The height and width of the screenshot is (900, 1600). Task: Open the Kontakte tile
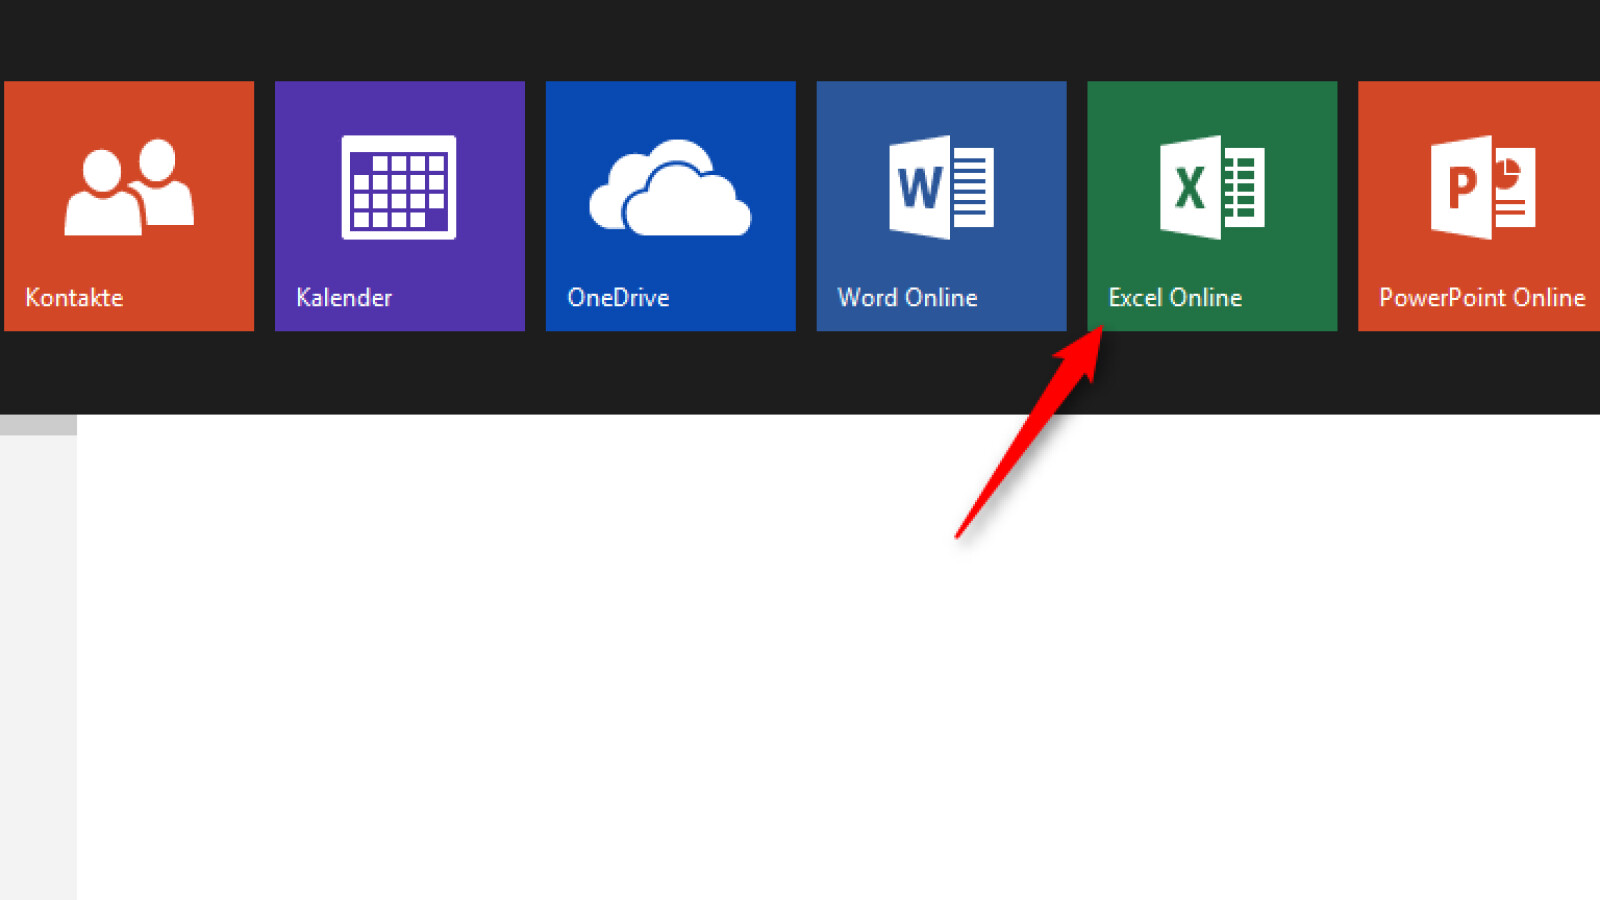[129, 206]
